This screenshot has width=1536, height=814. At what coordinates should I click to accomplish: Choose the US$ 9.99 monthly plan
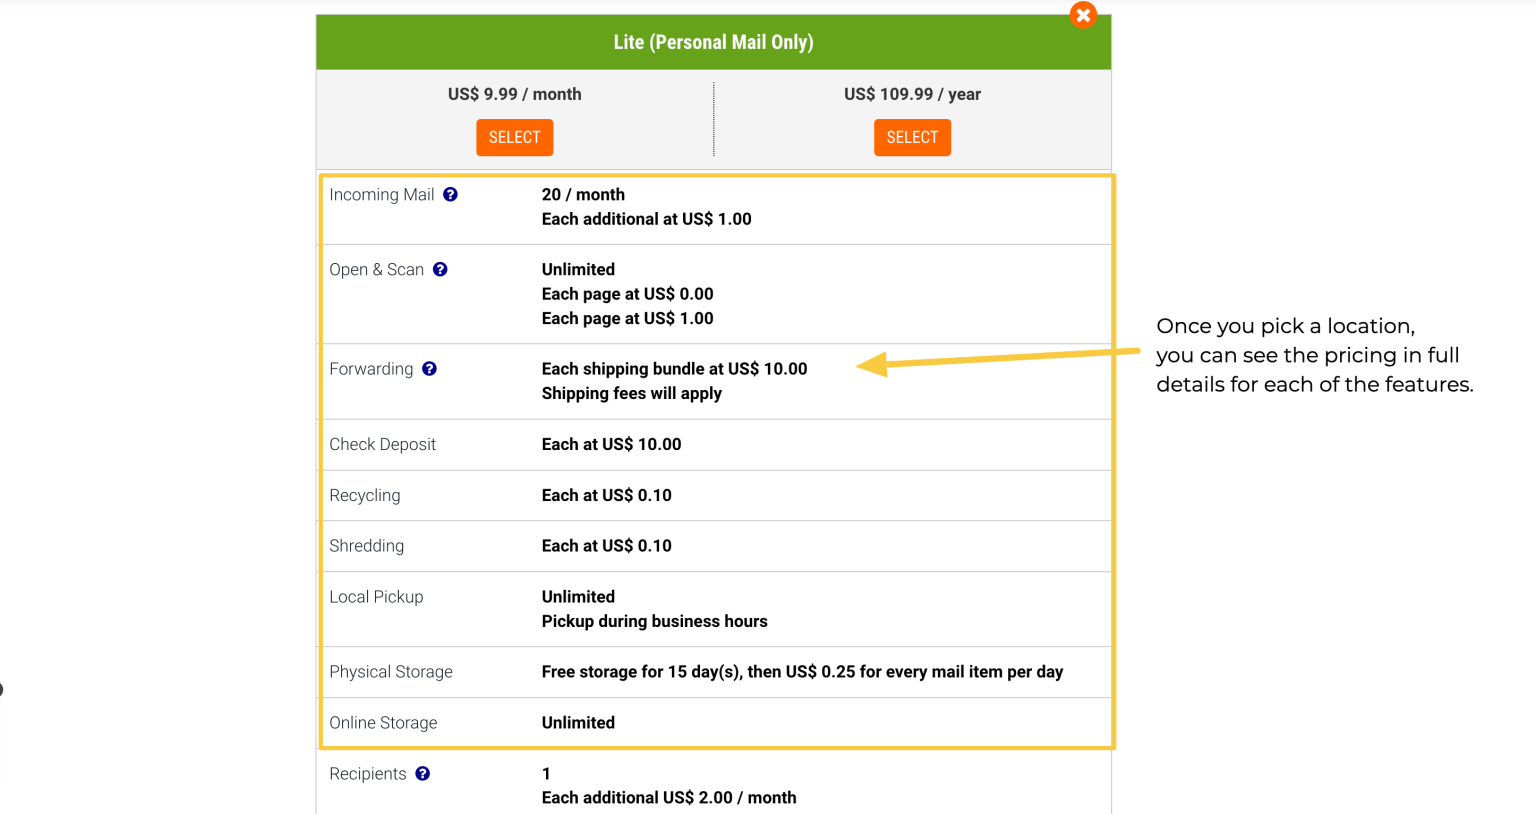pos(514,137)
